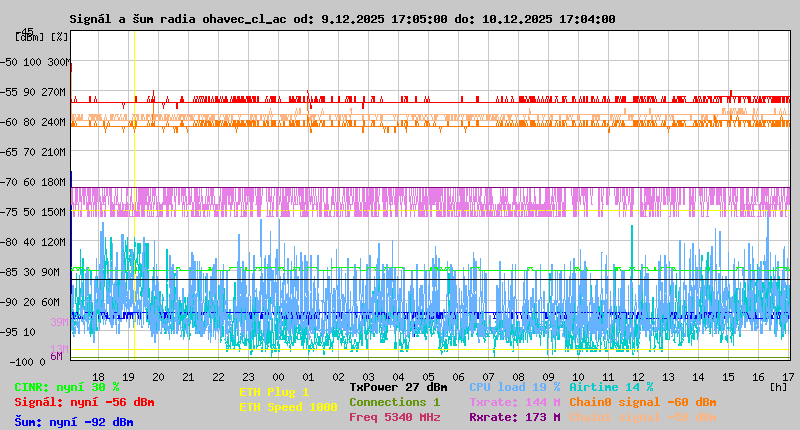800x430 pixels.
Task: Select the ETH Speed 1000 legend entry
Action: pyautogui.click(x=288, y=407)
